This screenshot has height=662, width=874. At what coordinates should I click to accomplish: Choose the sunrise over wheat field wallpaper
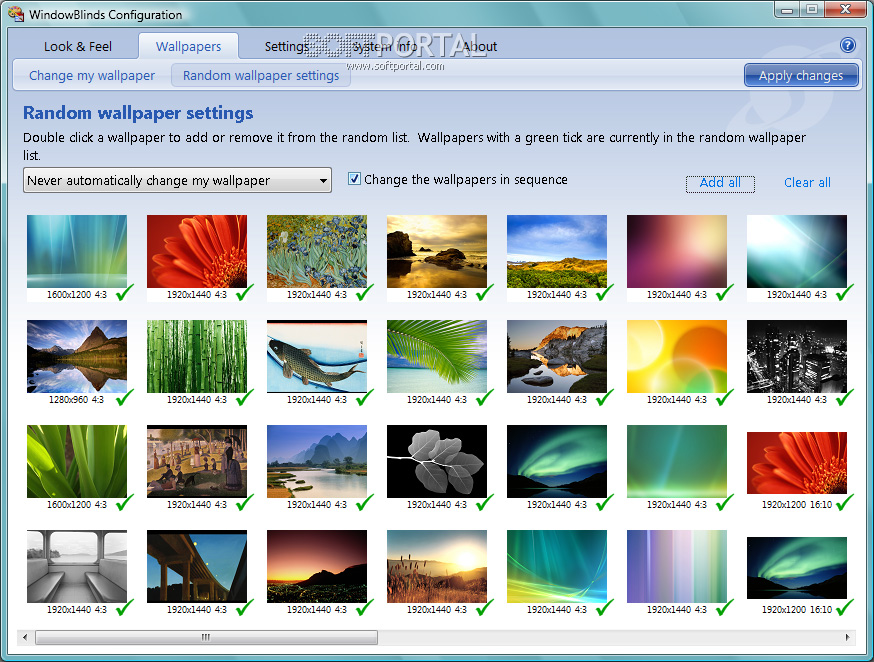click(x=436, y=566)
